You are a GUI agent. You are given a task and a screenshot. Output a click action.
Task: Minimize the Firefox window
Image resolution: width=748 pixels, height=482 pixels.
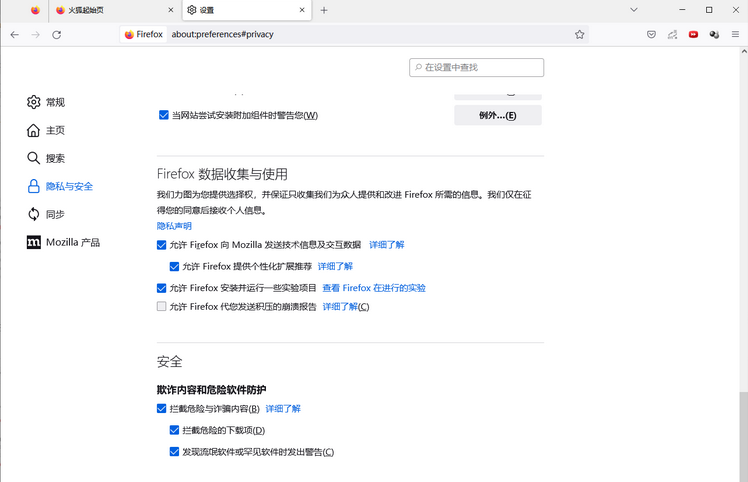coord(682,10)
